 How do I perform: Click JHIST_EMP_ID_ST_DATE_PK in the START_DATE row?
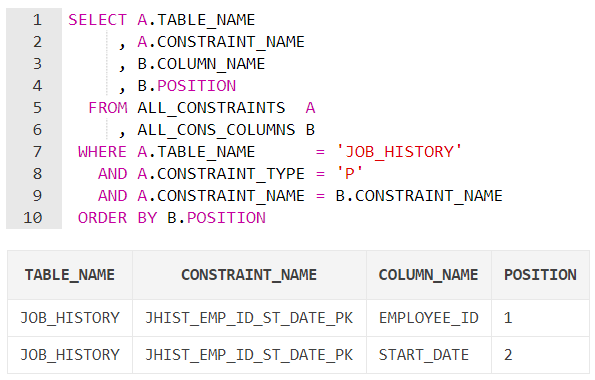click(x=249, y=355)
